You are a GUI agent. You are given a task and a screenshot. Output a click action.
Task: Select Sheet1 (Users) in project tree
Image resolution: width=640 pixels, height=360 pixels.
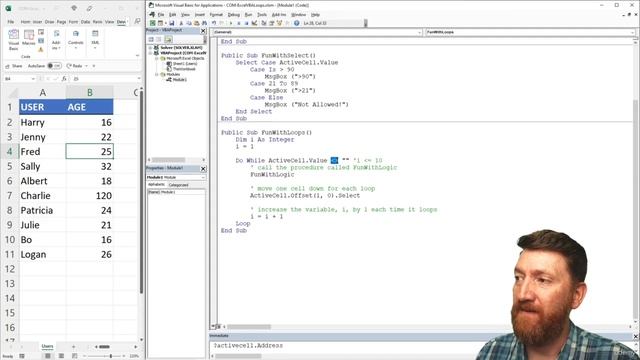[x=184, y=64]
